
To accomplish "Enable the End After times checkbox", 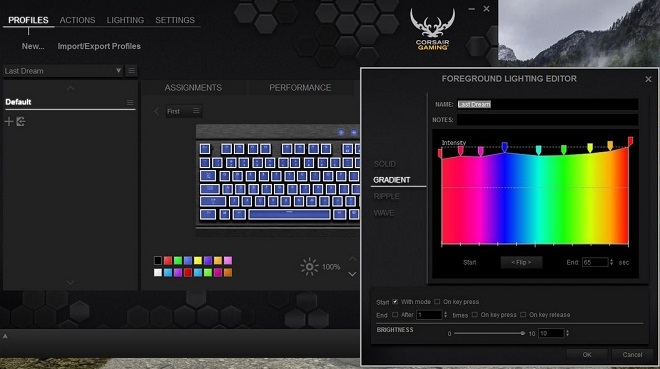I will point(395,315).
